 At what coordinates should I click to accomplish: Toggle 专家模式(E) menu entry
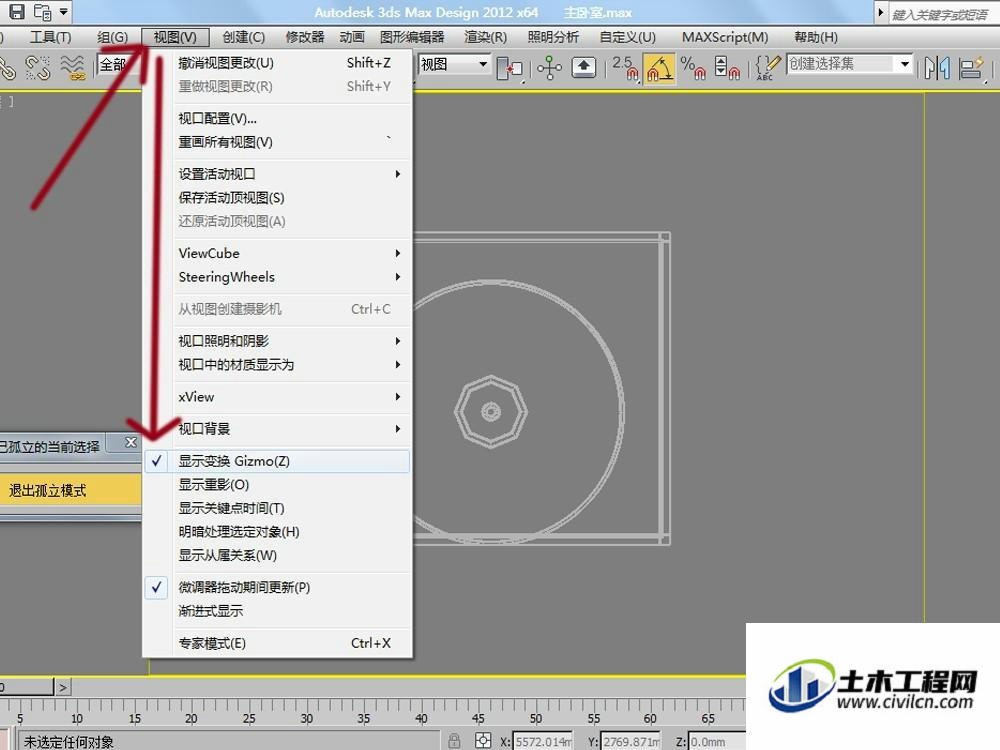pos(277,643)
